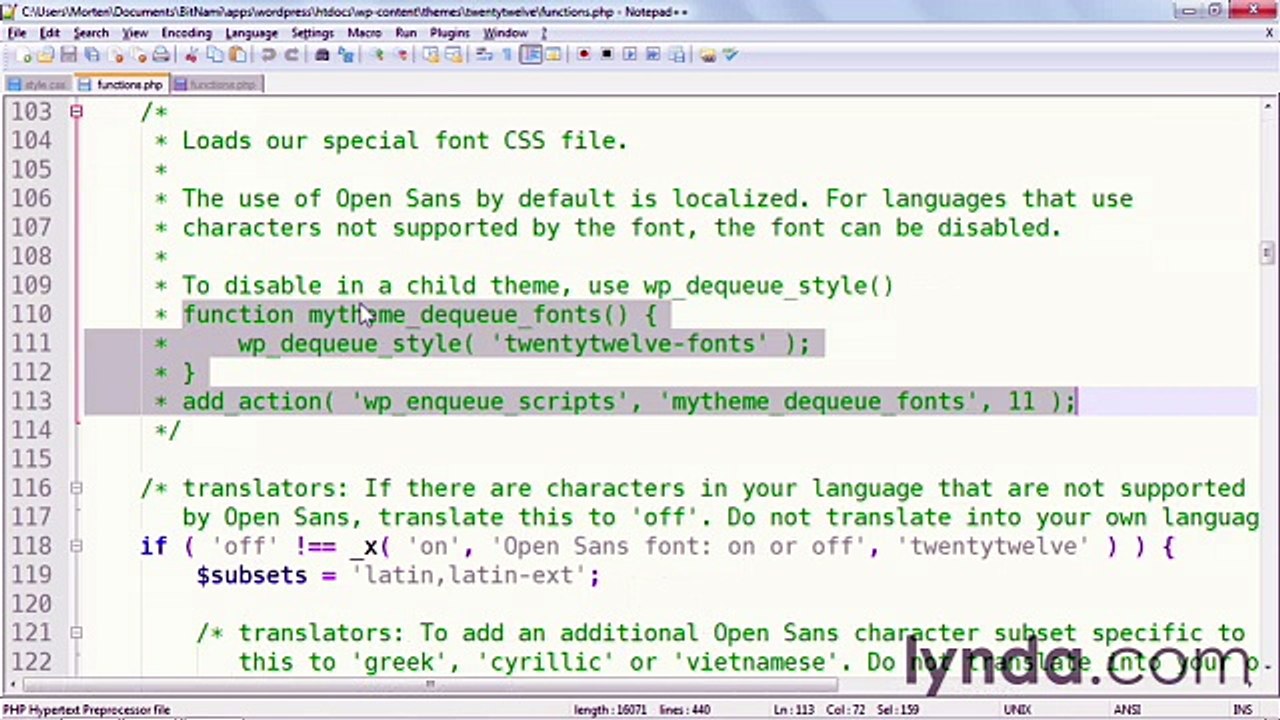Collapse the if block at line 118

point(76,546)
